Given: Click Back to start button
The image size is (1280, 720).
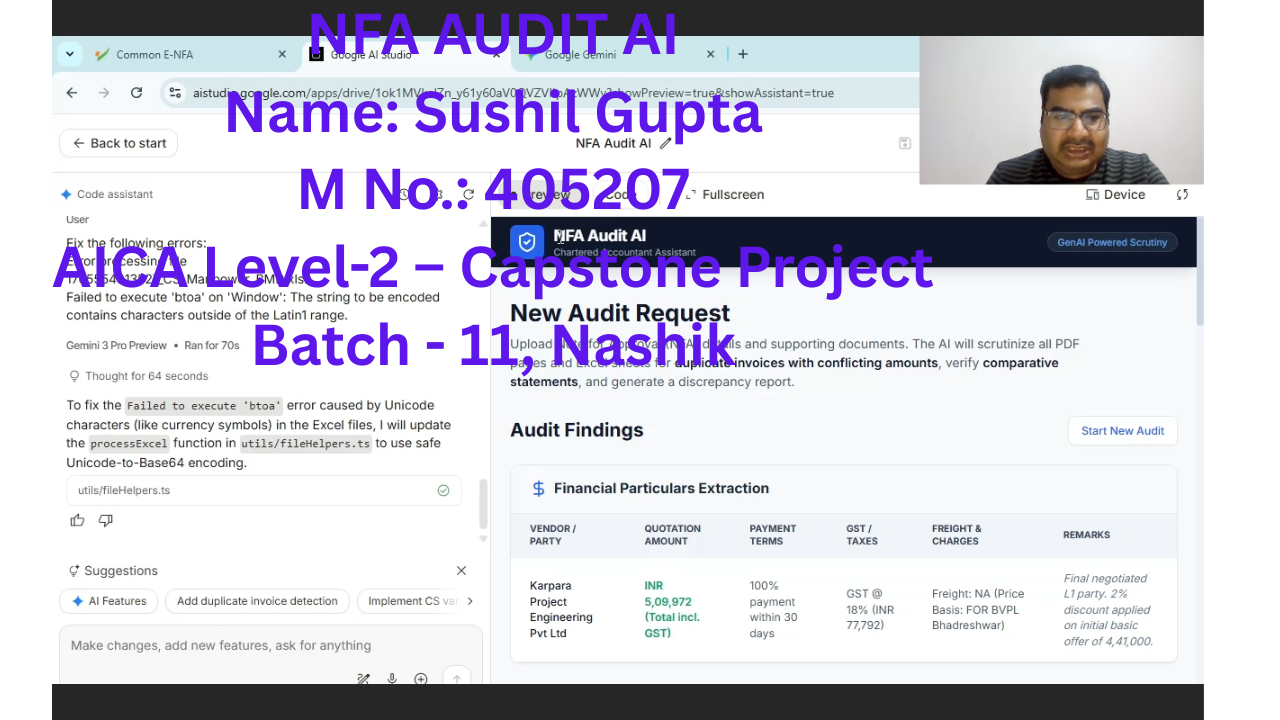Looking at the screenshot, I should point(119,143).
